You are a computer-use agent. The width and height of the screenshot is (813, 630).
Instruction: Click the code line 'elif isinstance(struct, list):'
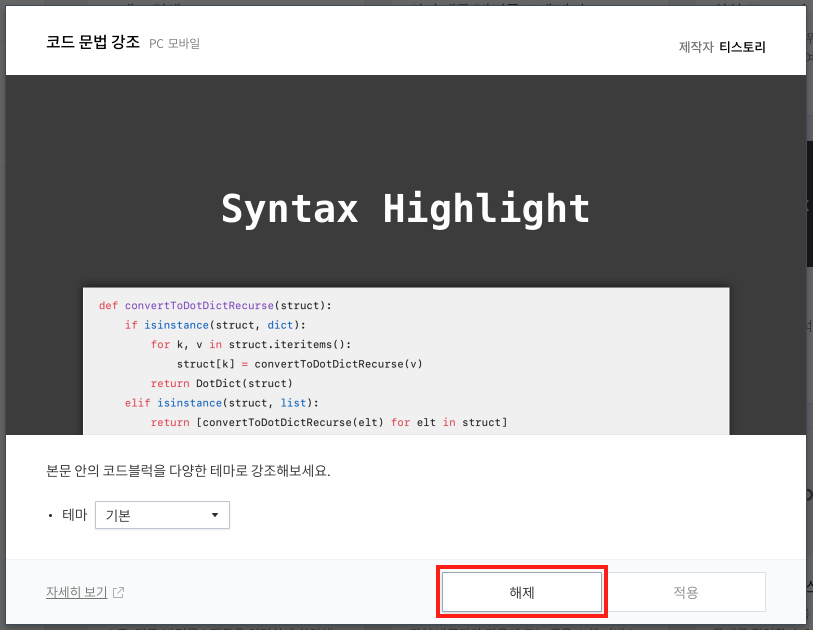coord(221,403)
